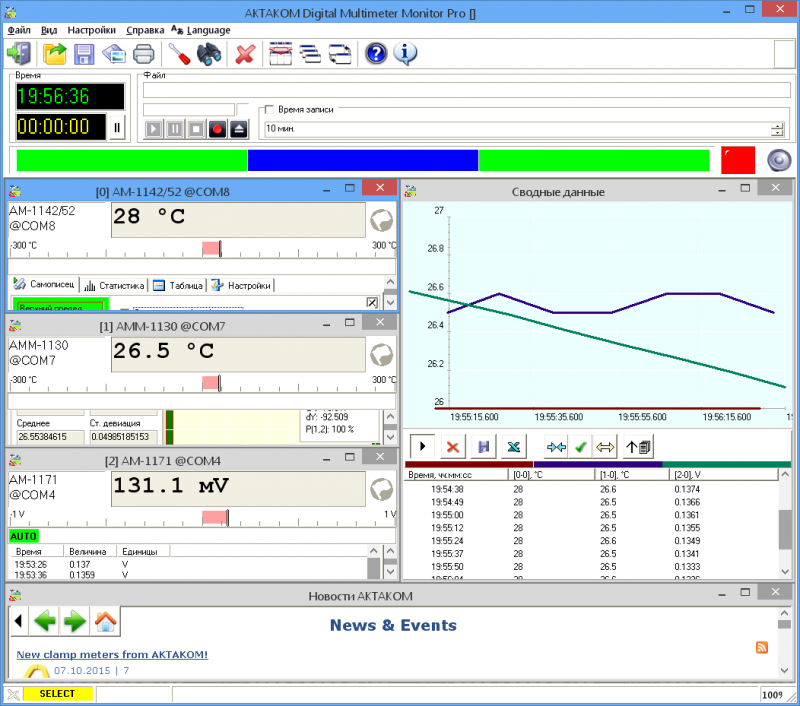
Task: Switch to the Таблица tab
Action: [179, 285]
